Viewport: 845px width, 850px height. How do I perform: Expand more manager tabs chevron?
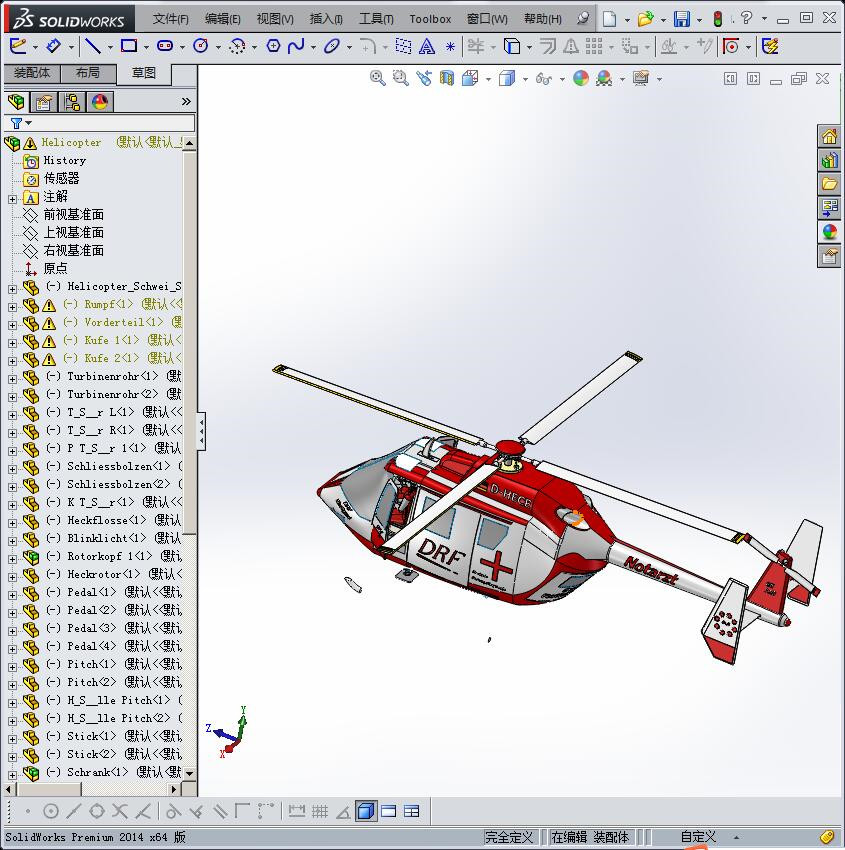pyautogui.click(x=186, y=101)
